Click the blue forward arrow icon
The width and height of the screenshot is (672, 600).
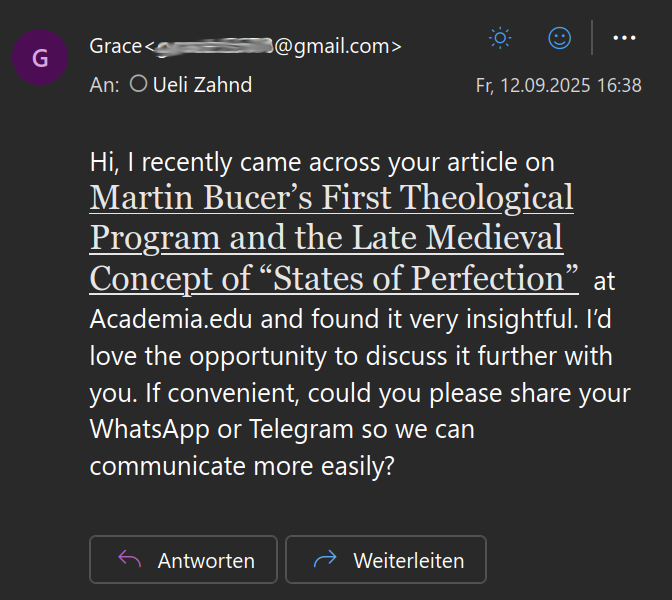pyautogui.click(x=326, y=560)
